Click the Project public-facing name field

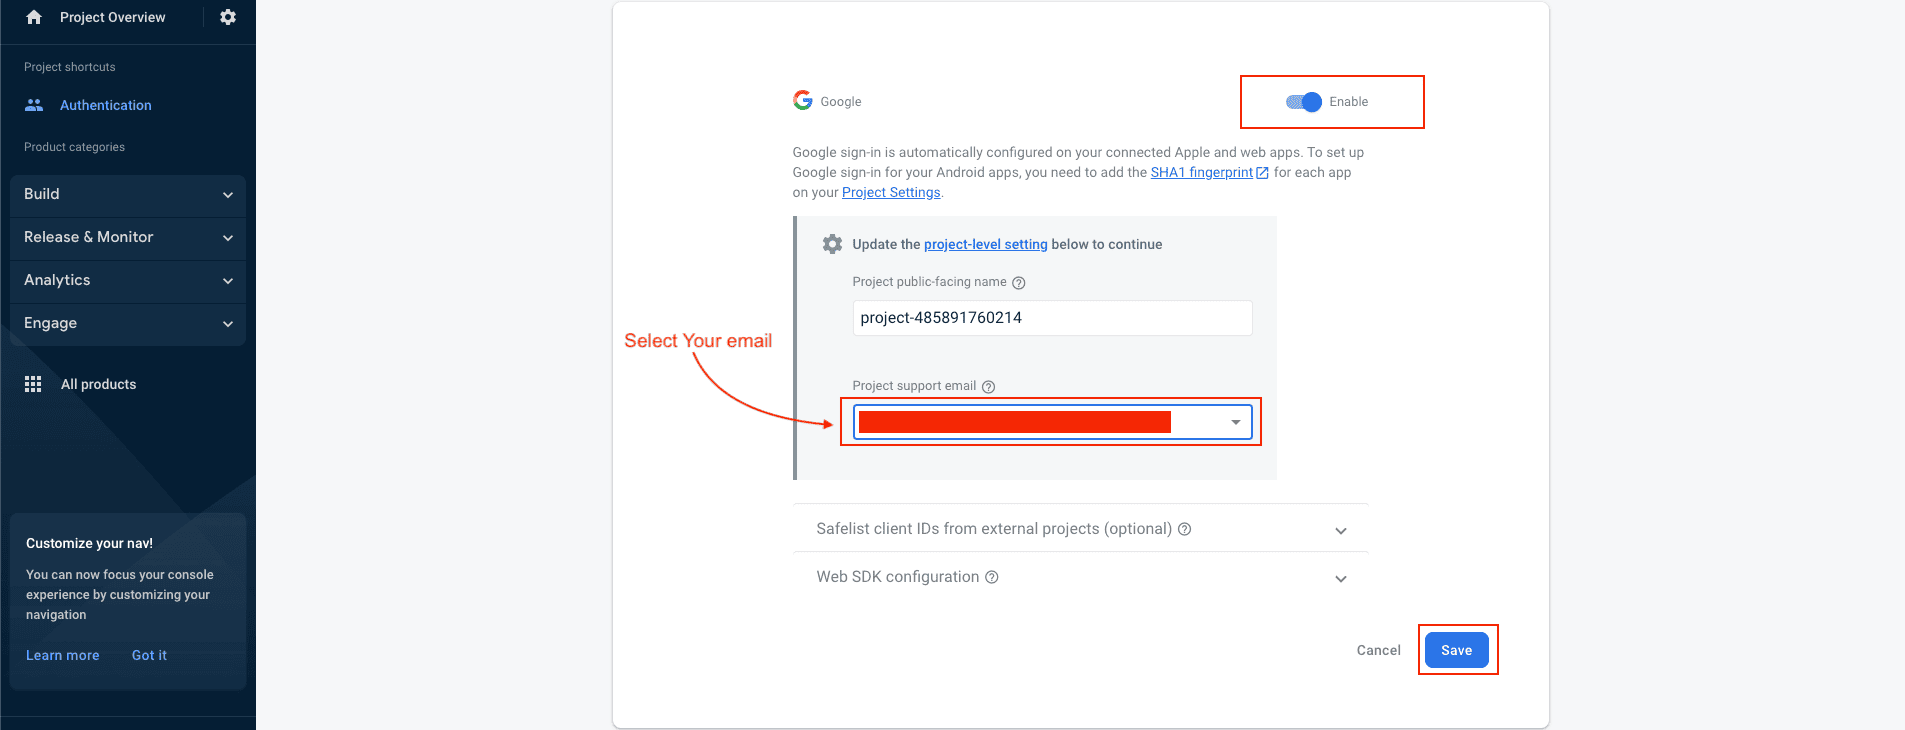pyautogui.click(x=1052, y=318)
